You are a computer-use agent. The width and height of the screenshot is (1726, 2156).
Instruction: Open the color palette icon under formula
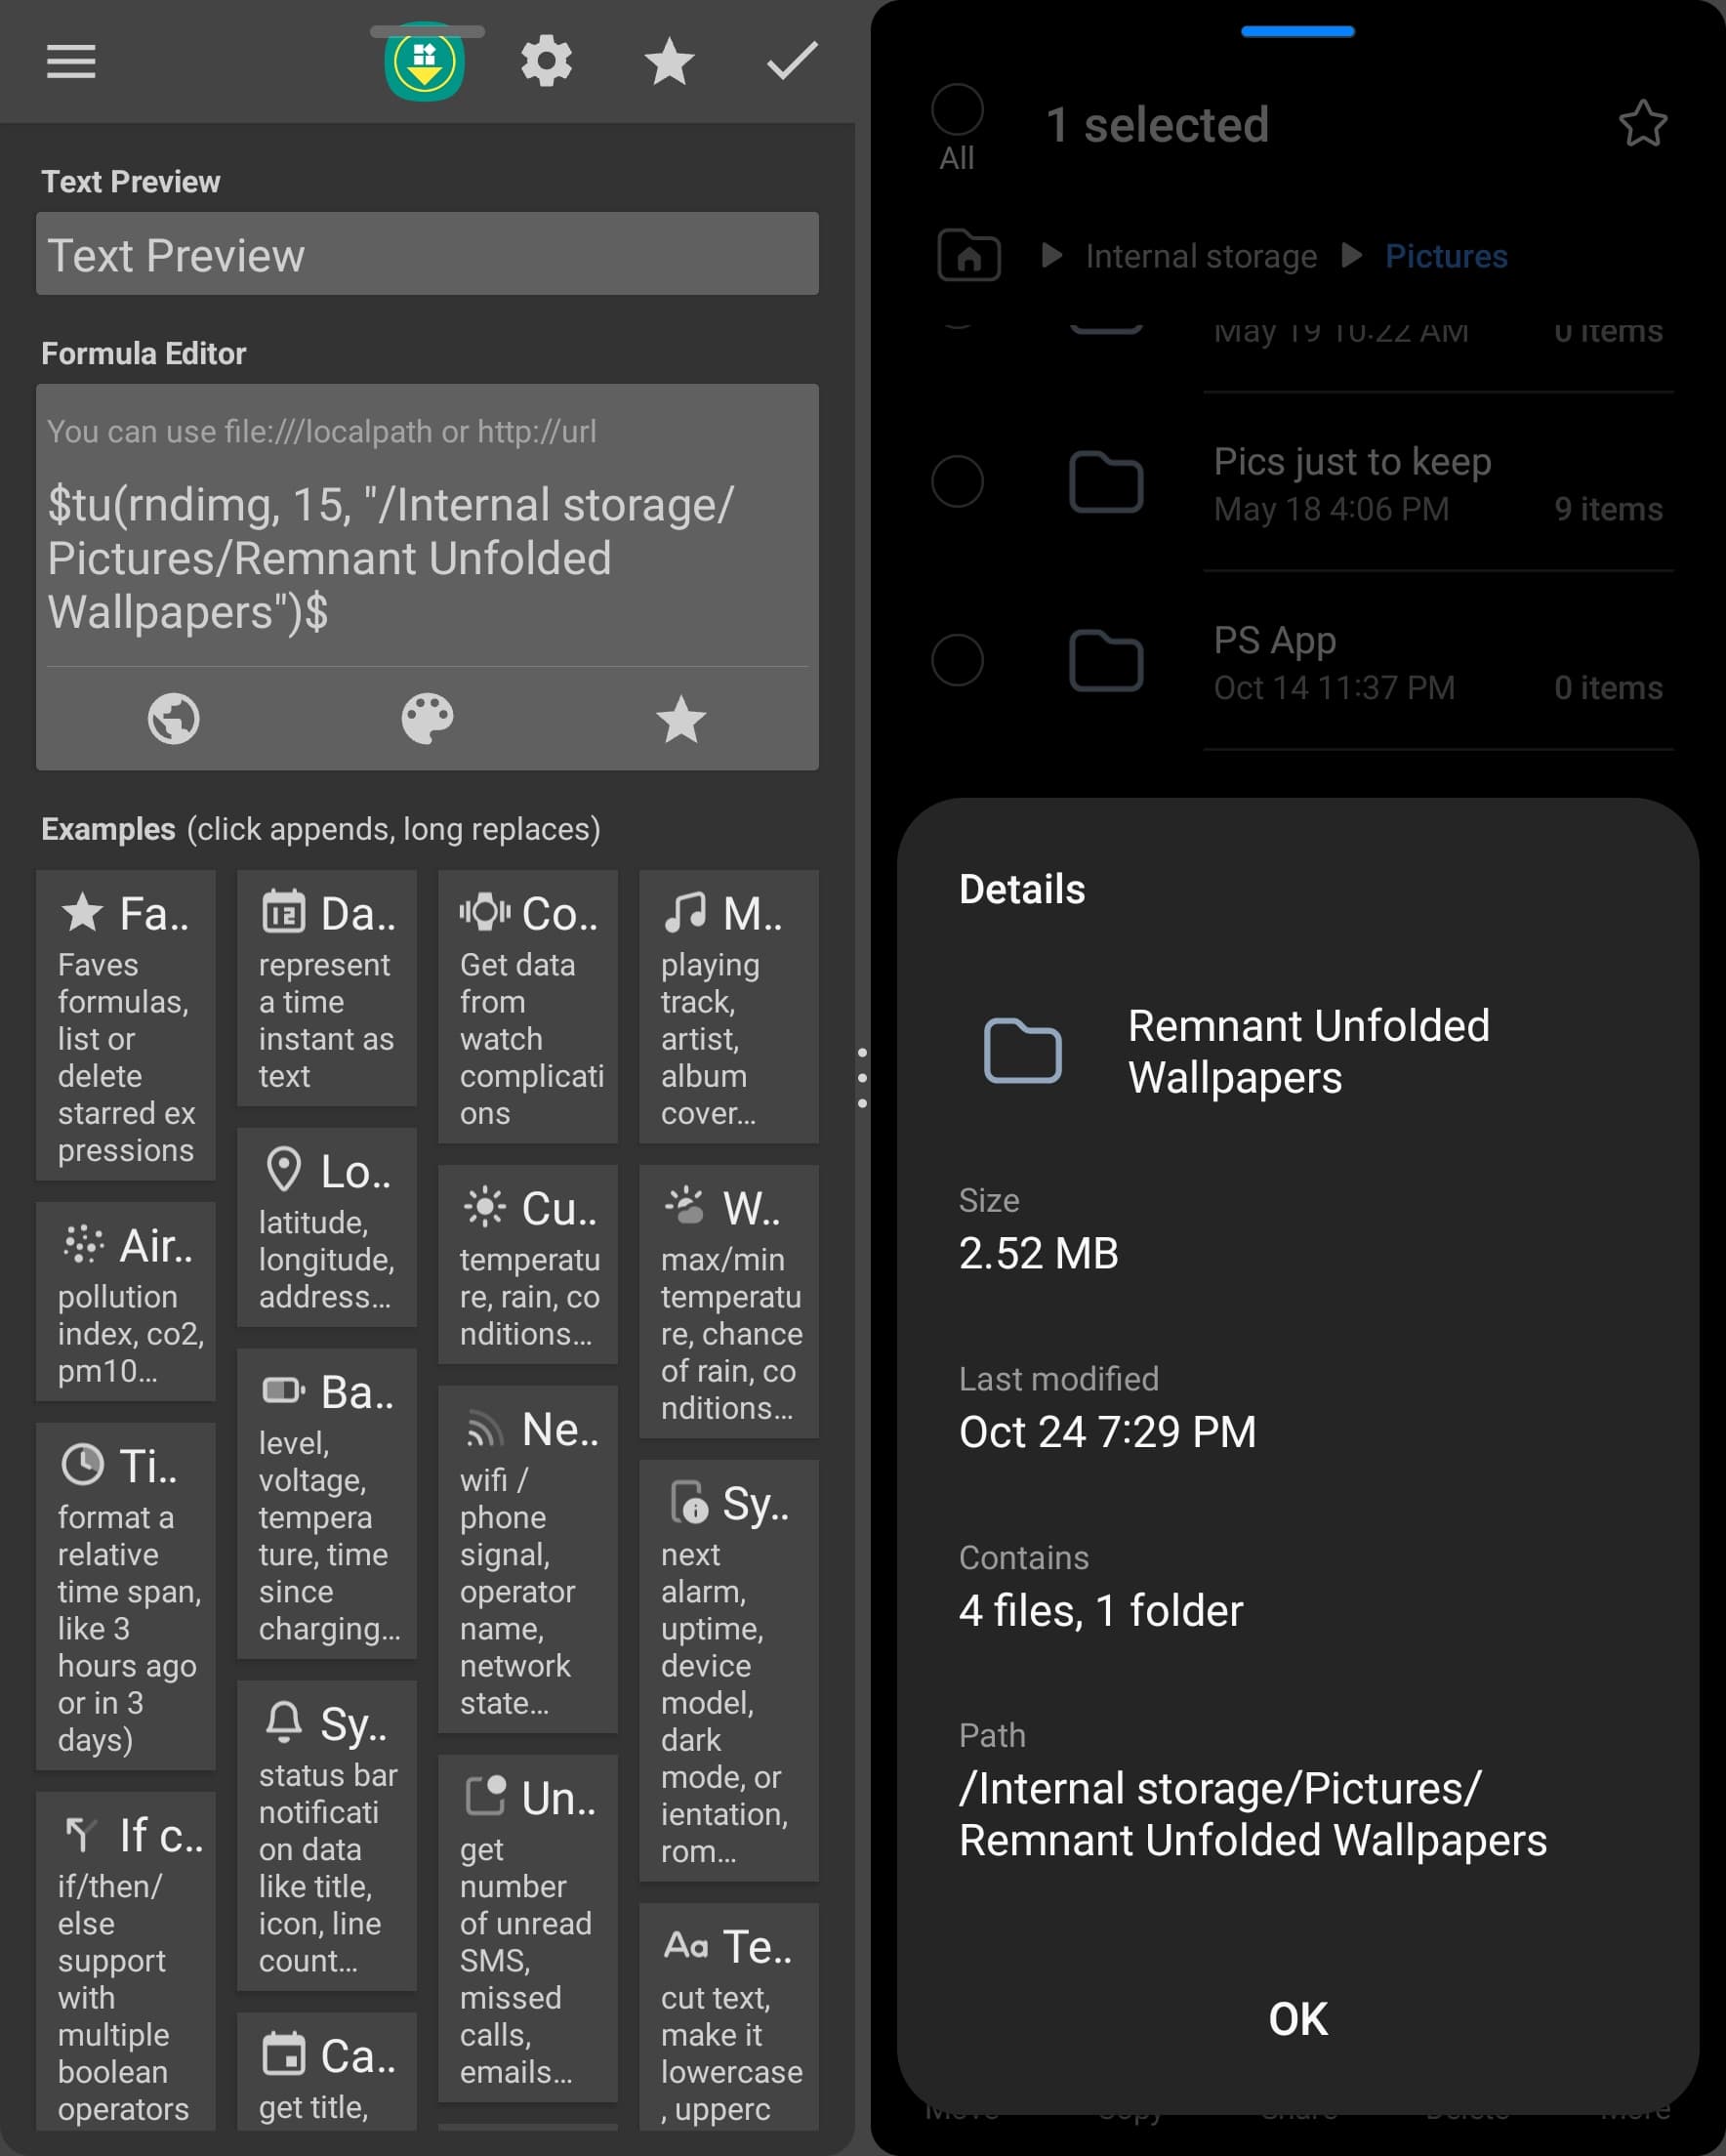(427, 719)
